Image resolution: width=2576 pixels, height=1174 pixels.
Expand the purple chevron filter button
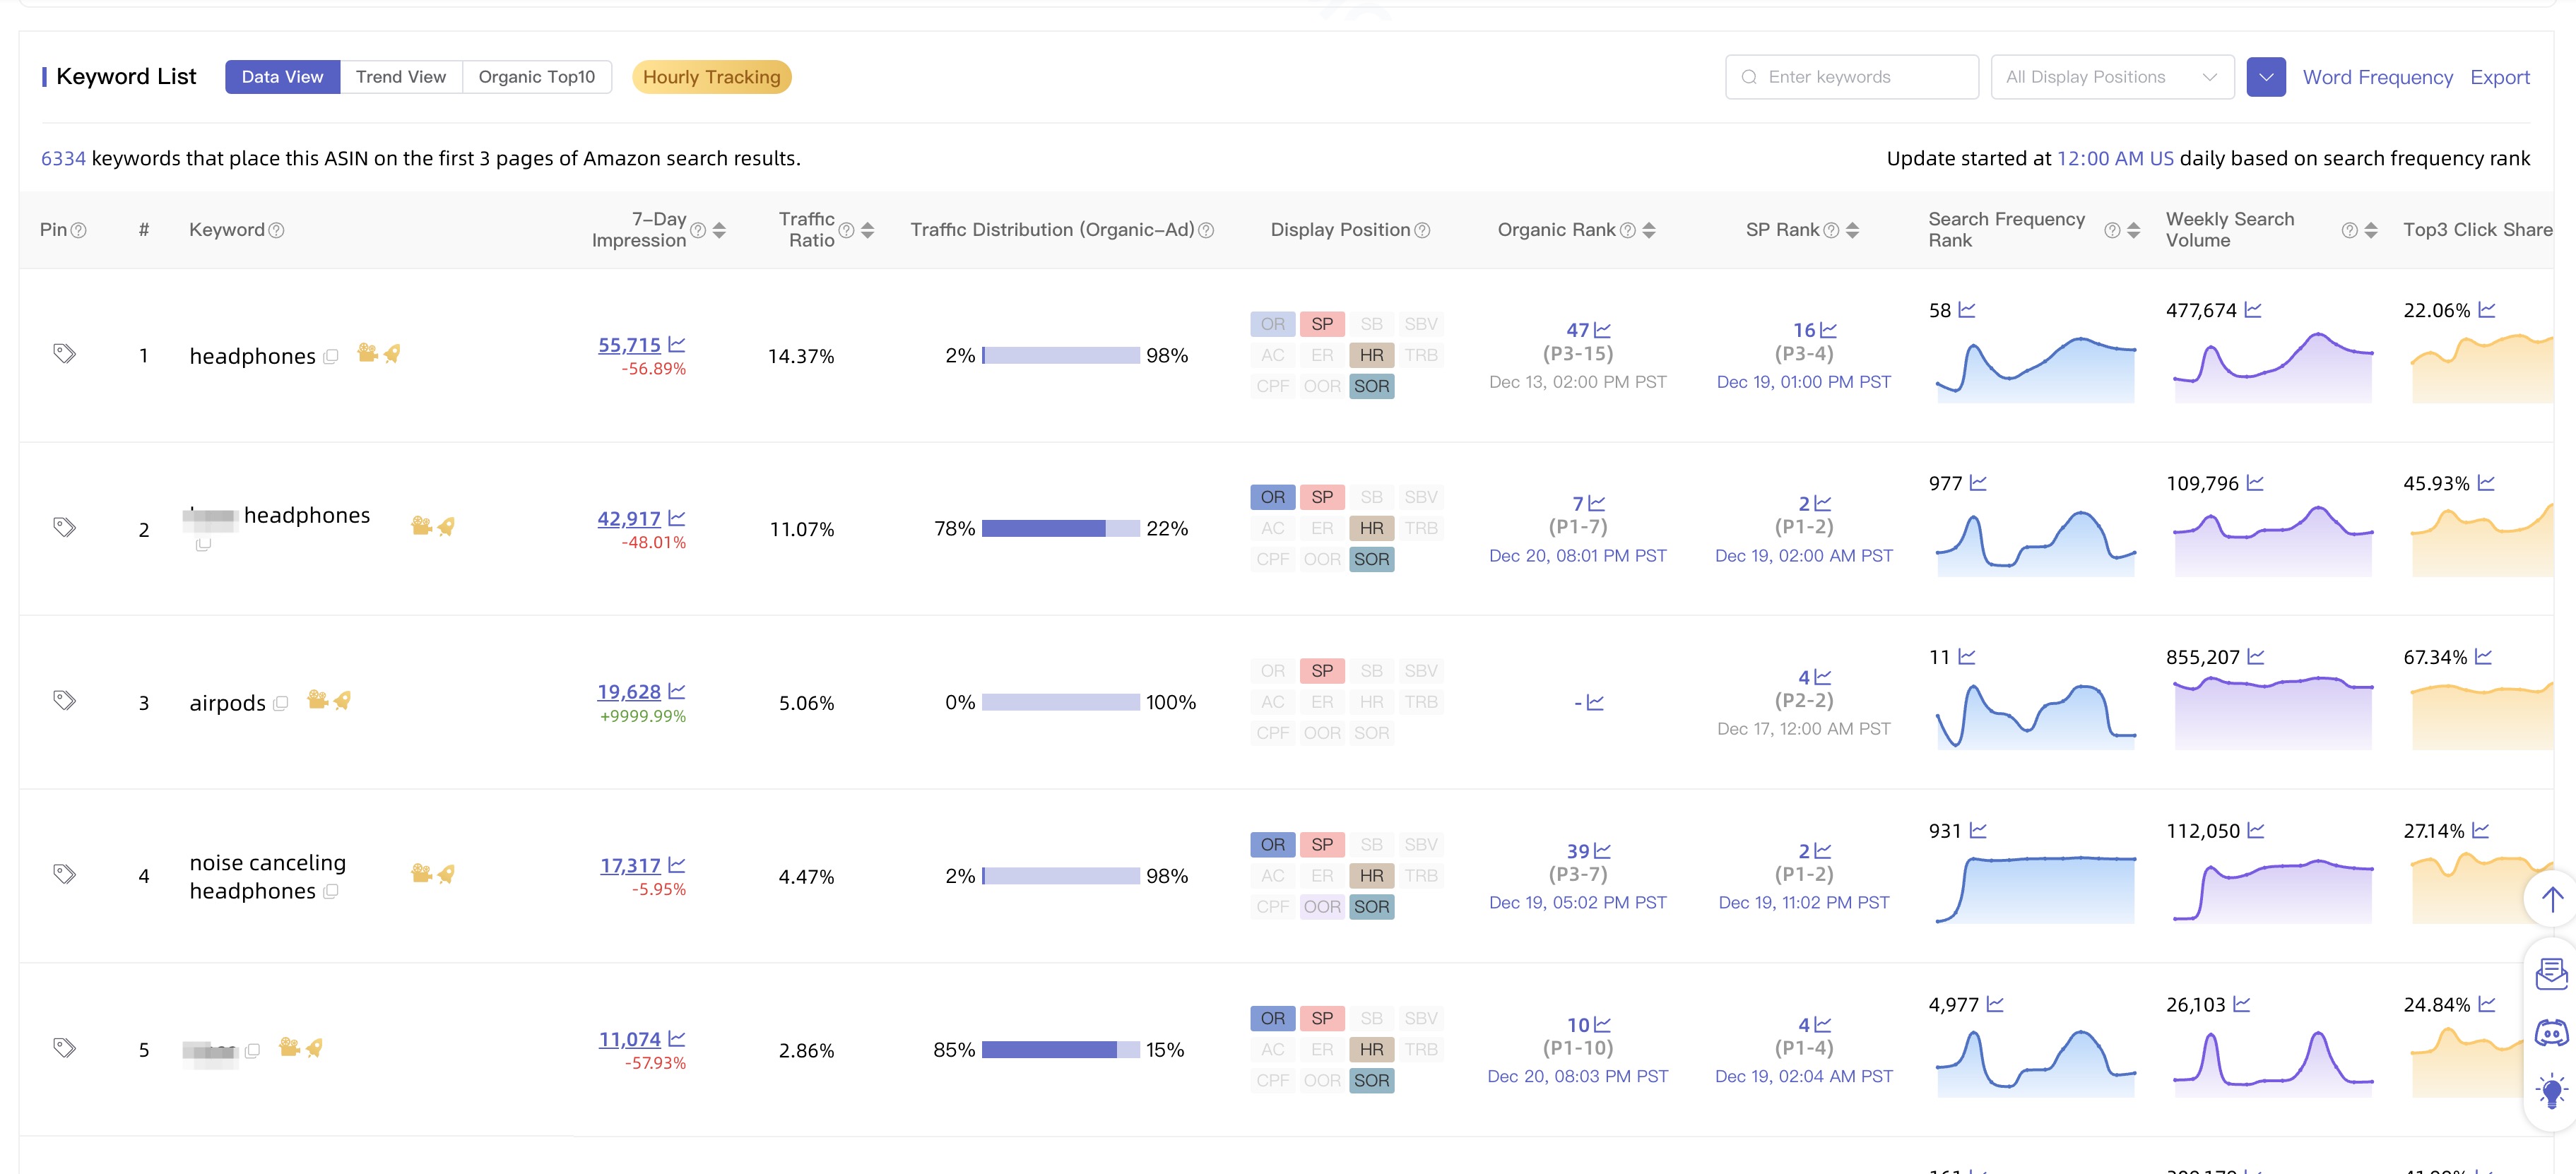[2266, 77]
